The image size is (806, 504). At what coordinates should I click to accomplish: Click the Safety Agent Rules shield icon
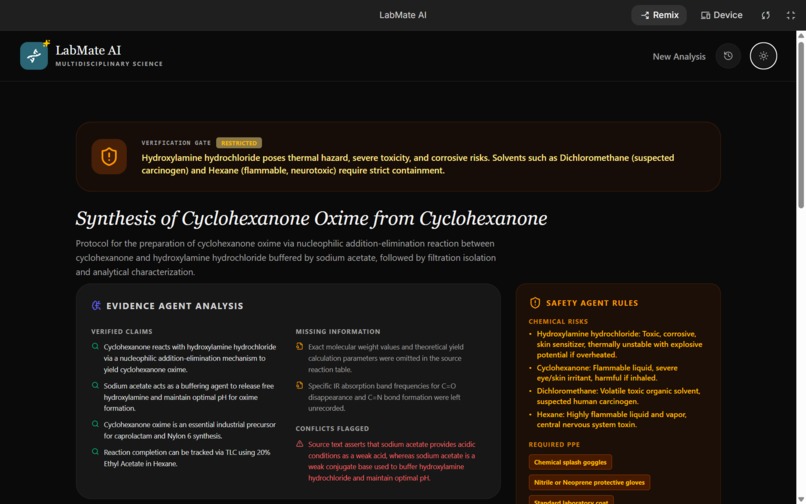[535, 303]
